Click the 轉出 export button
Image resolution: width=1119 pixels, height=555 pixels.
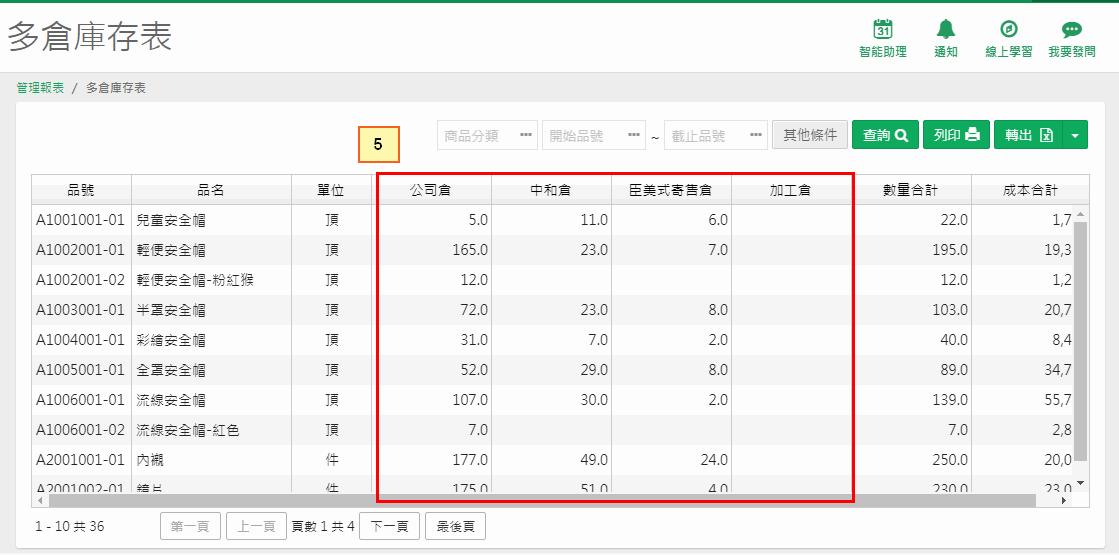(x=1028, y=135)
